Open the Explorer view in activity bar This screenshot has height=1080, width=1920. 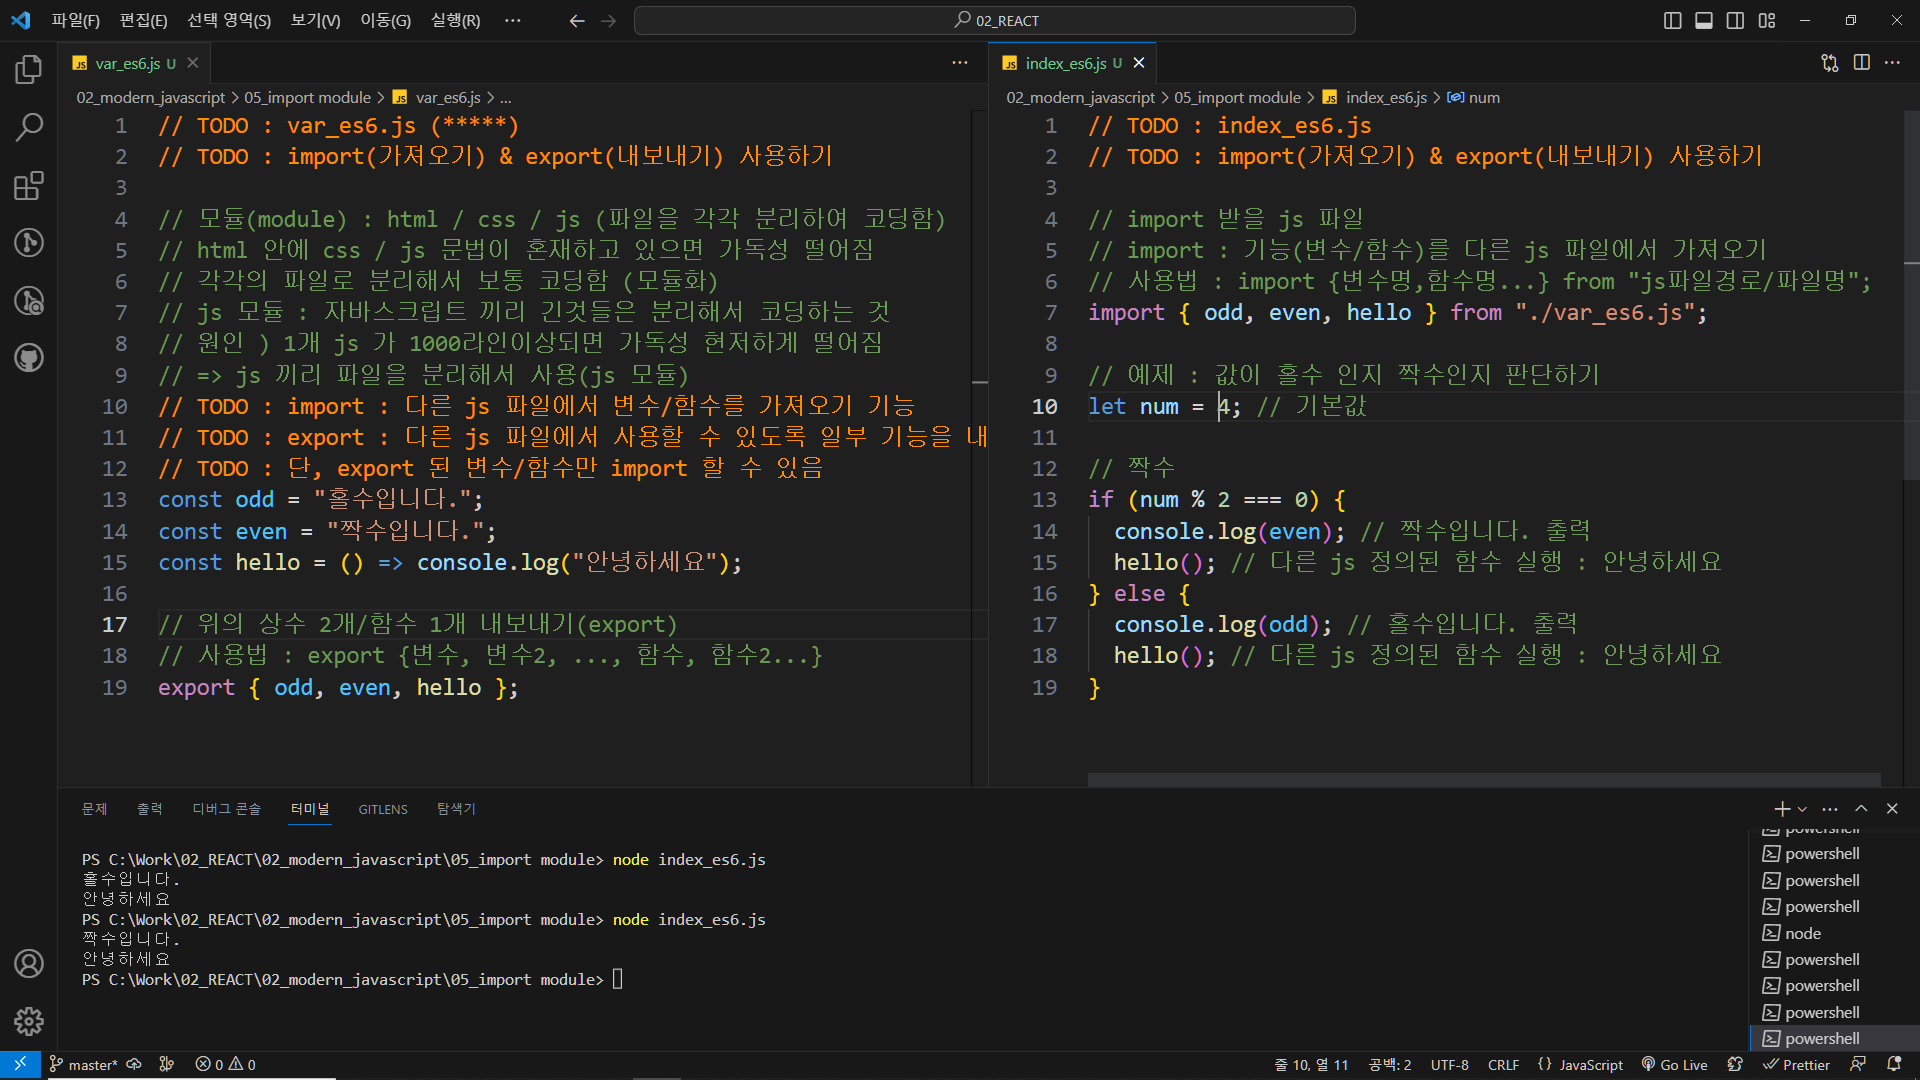29,70
